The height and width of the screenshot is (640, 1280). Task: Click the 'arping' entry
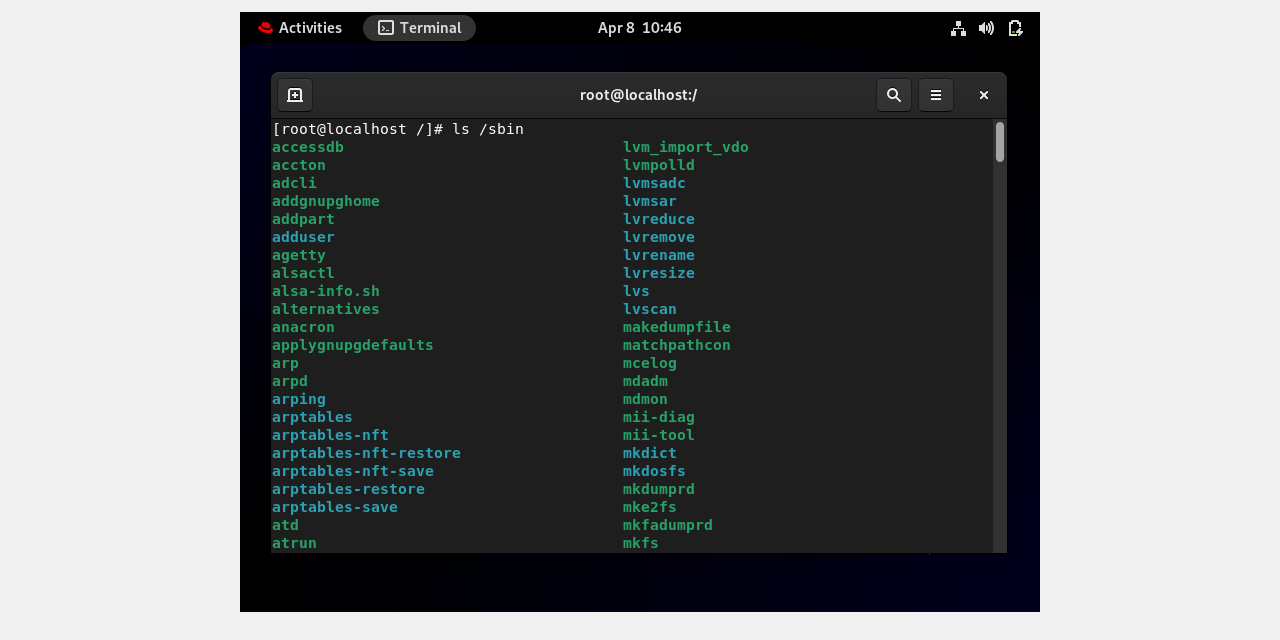click(x=299, y=399)
